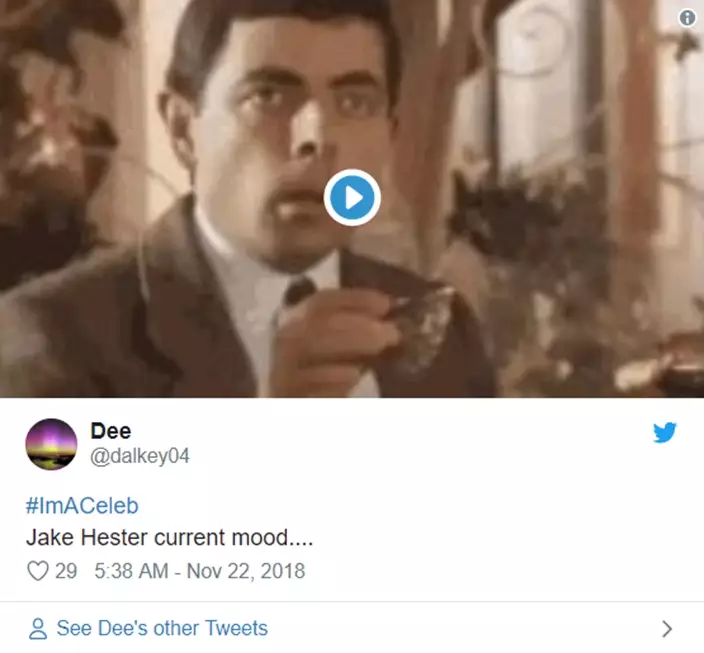Open See Dee's other Tweets link

[x=162, y=628]
